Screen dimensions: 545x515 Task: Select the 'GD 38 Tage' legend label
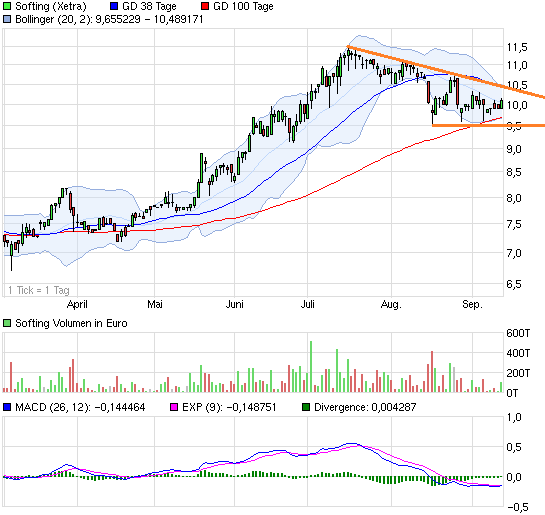click(x=149, y=6)
